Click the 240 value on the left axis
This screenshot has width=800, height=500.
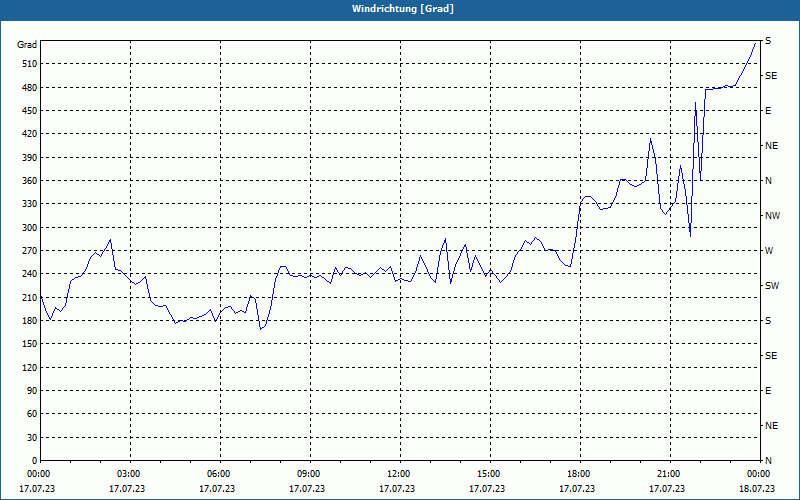coord(29,274)
